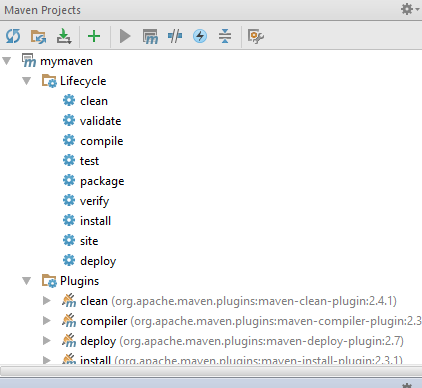Select the Lifecycle folder label

pos(83,81)
